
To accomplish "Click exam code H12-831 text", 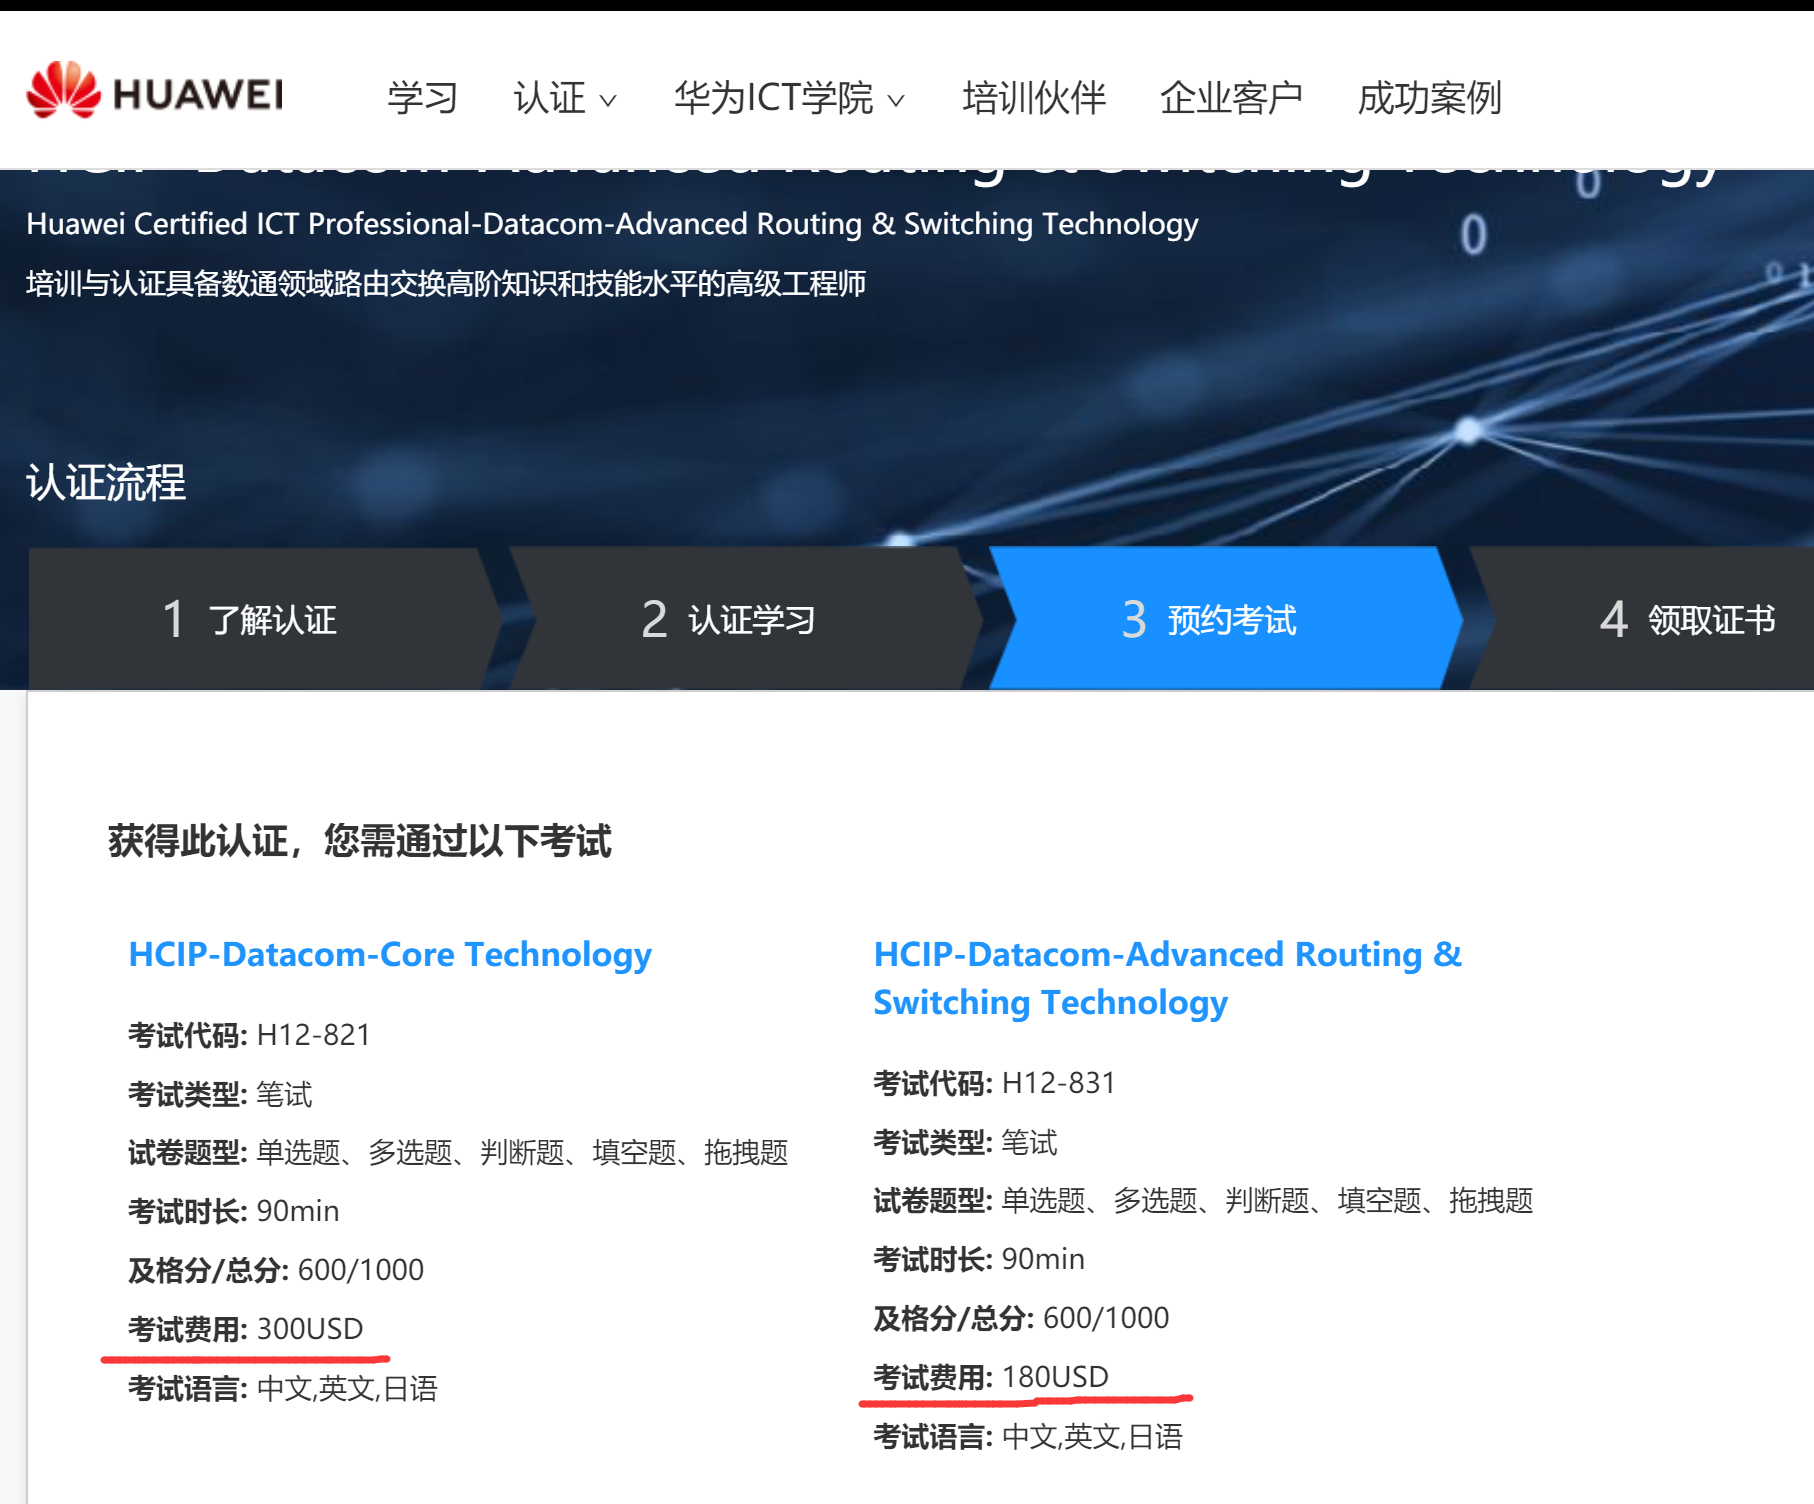I will (1058, 1083).
